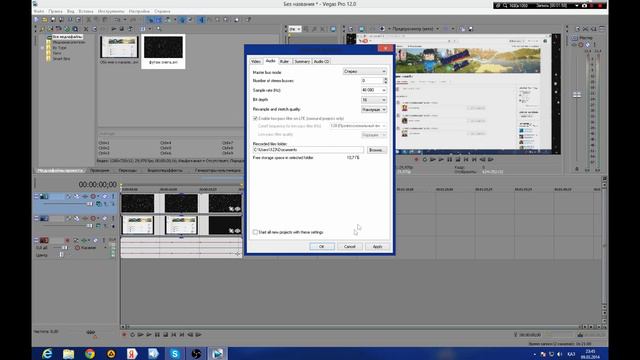
Task: Click the Remove Selected Media X icon
Action: pyautogui.click(x=86, y=29)
